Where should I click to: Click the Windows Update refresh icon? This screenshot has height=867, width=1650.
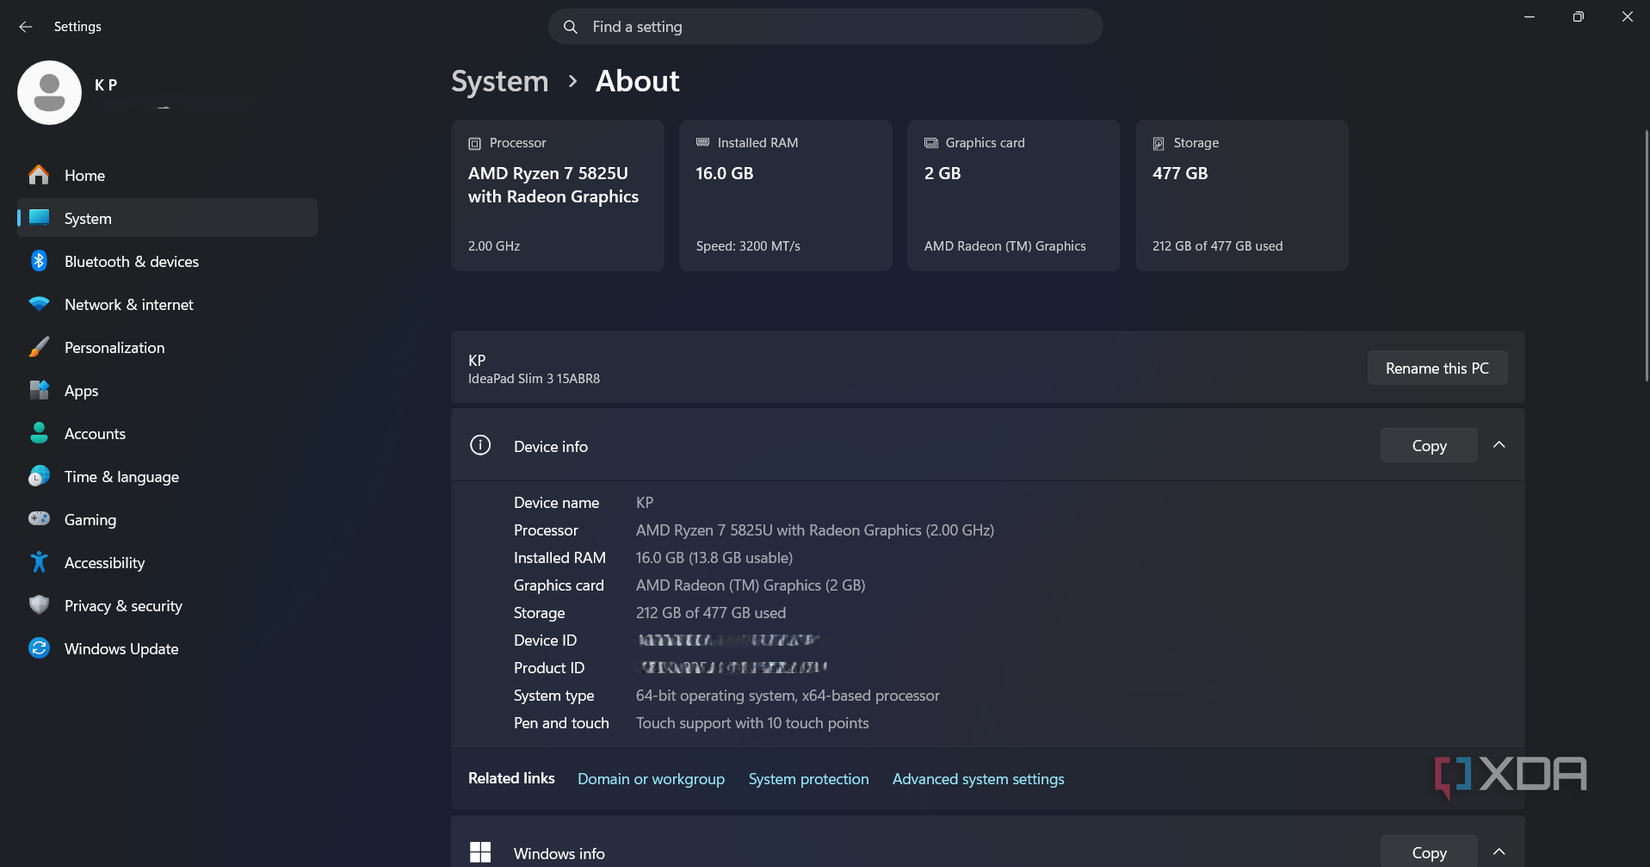[39, 648]
